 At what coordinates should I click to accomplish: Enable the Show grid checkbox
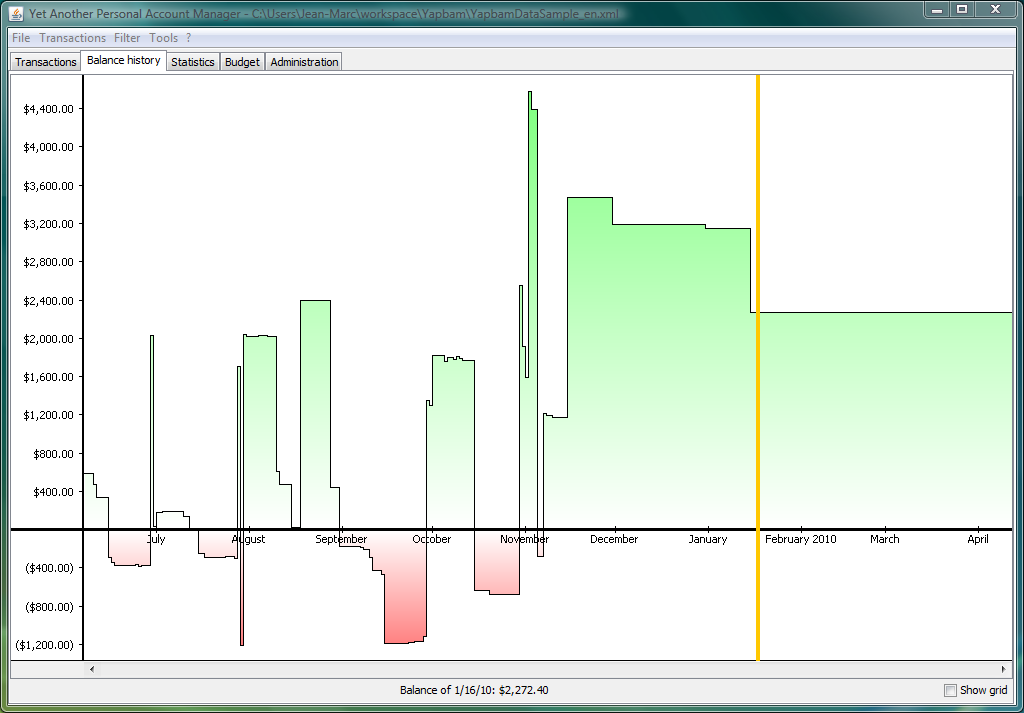950,690
